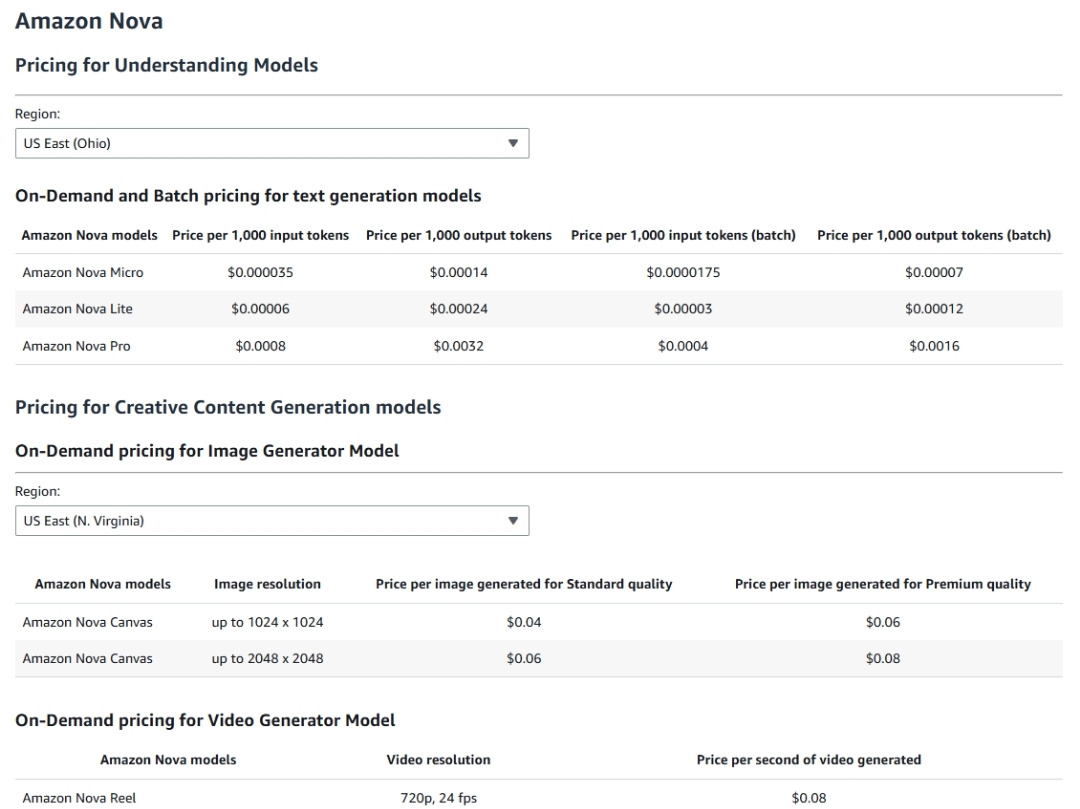Click the $0.0032 output price for Nova Pro
This screenshot has height=809, width=1080.
tap(459, 346)
